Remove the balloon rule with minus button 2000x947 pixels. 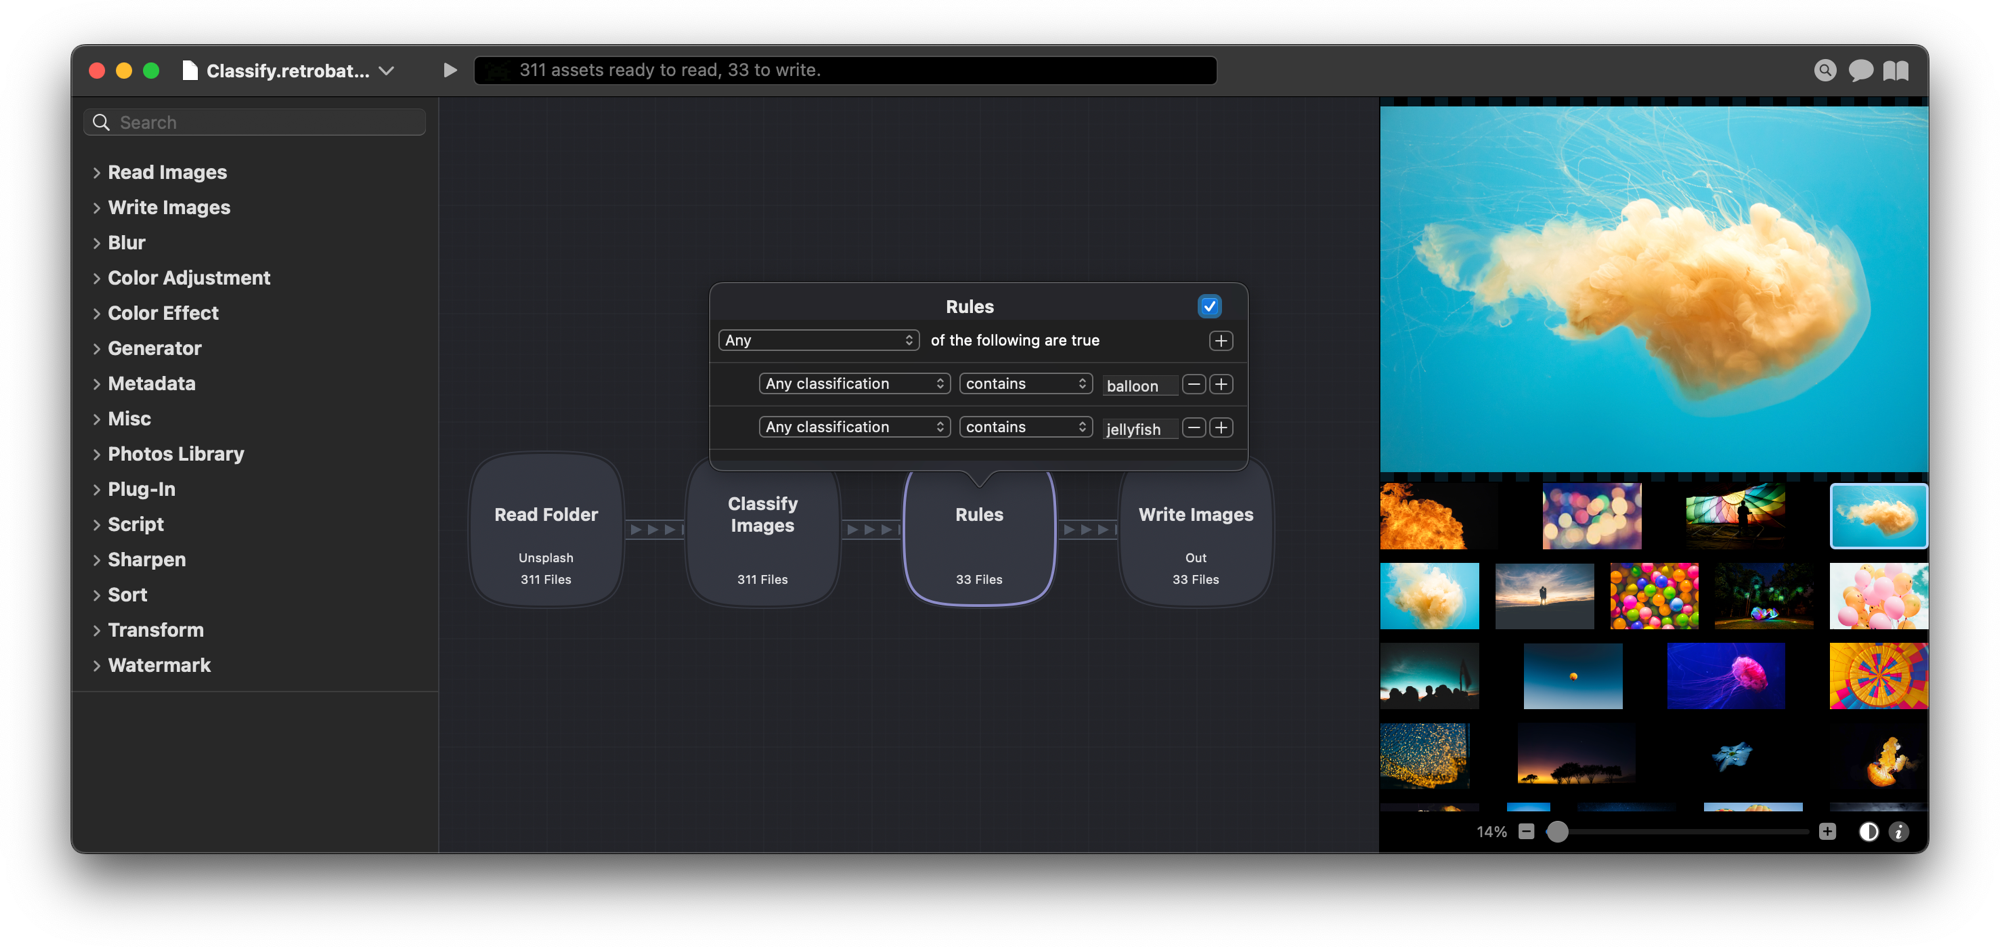pos(1193,384)
